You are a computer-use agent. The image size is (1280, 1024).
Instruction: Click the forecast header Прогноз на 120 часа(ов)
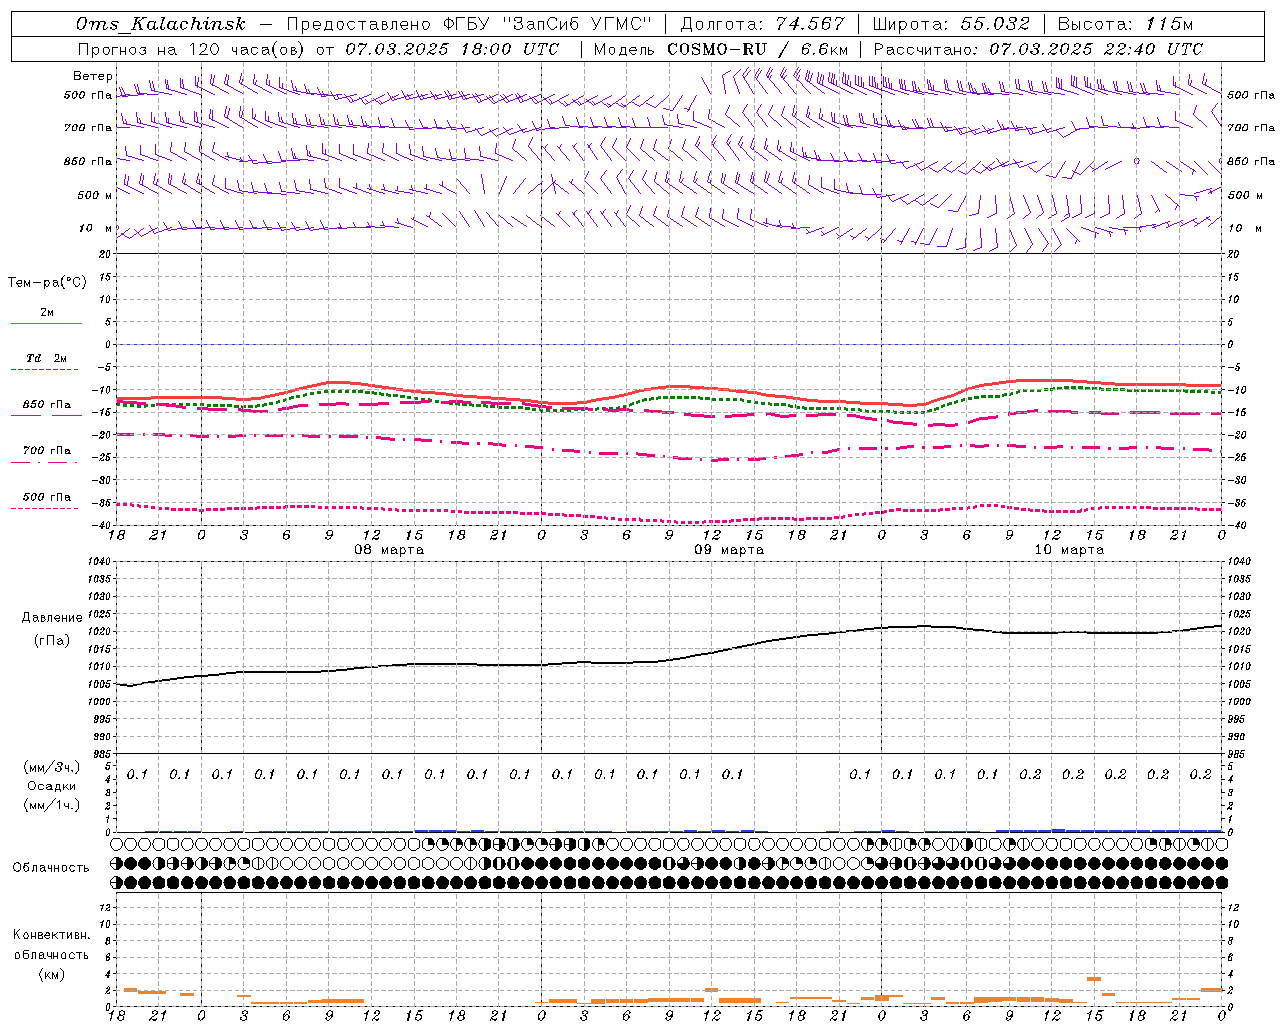(192, 49)
